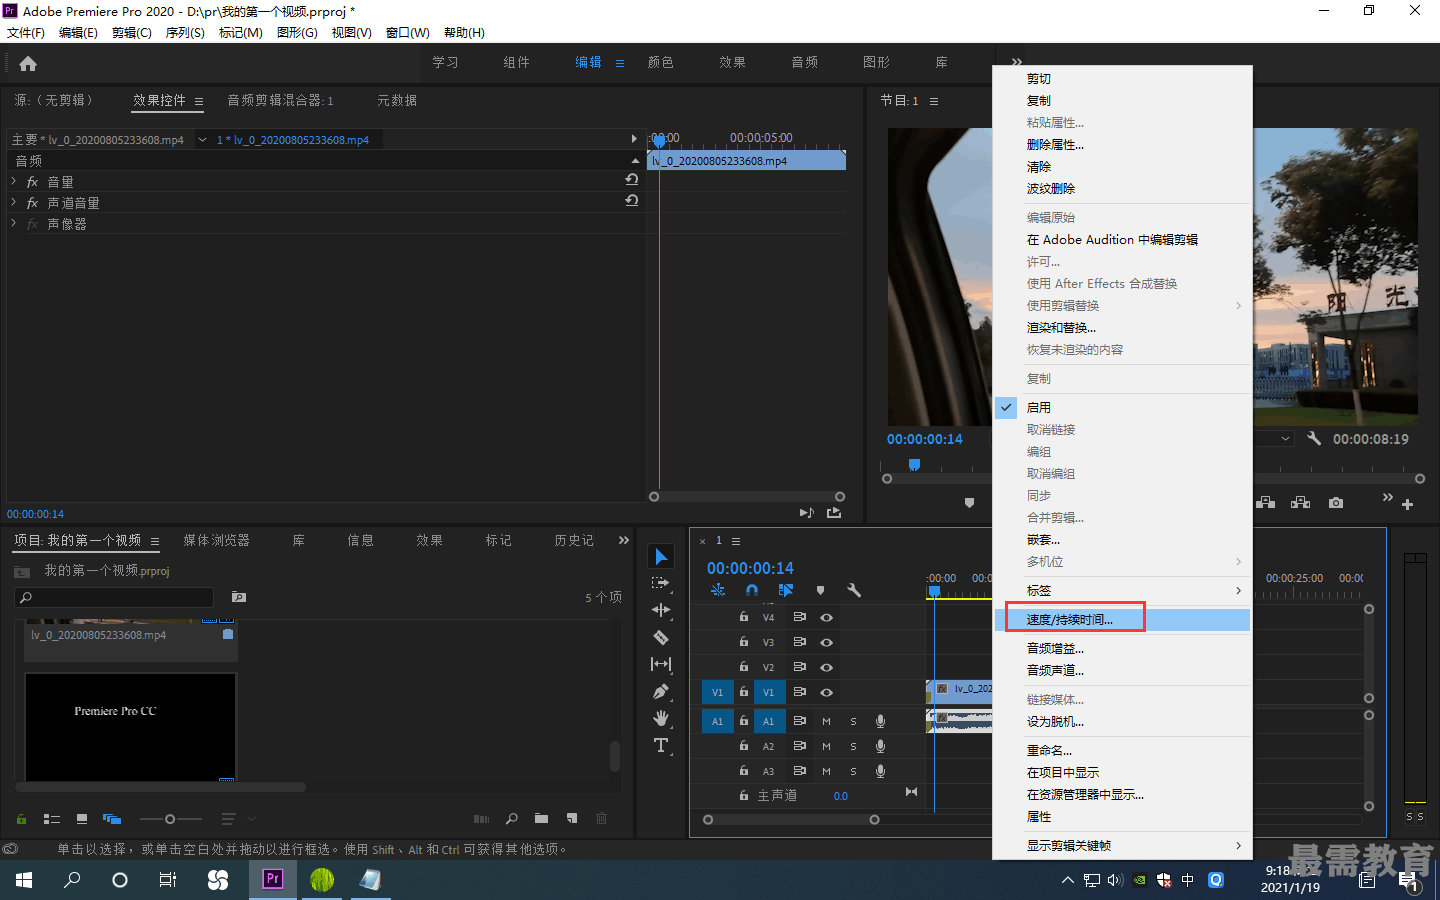The height and width of the screenshot is (900, 1440).
Task: Select the Pen tool
Action: click(661, 691)
